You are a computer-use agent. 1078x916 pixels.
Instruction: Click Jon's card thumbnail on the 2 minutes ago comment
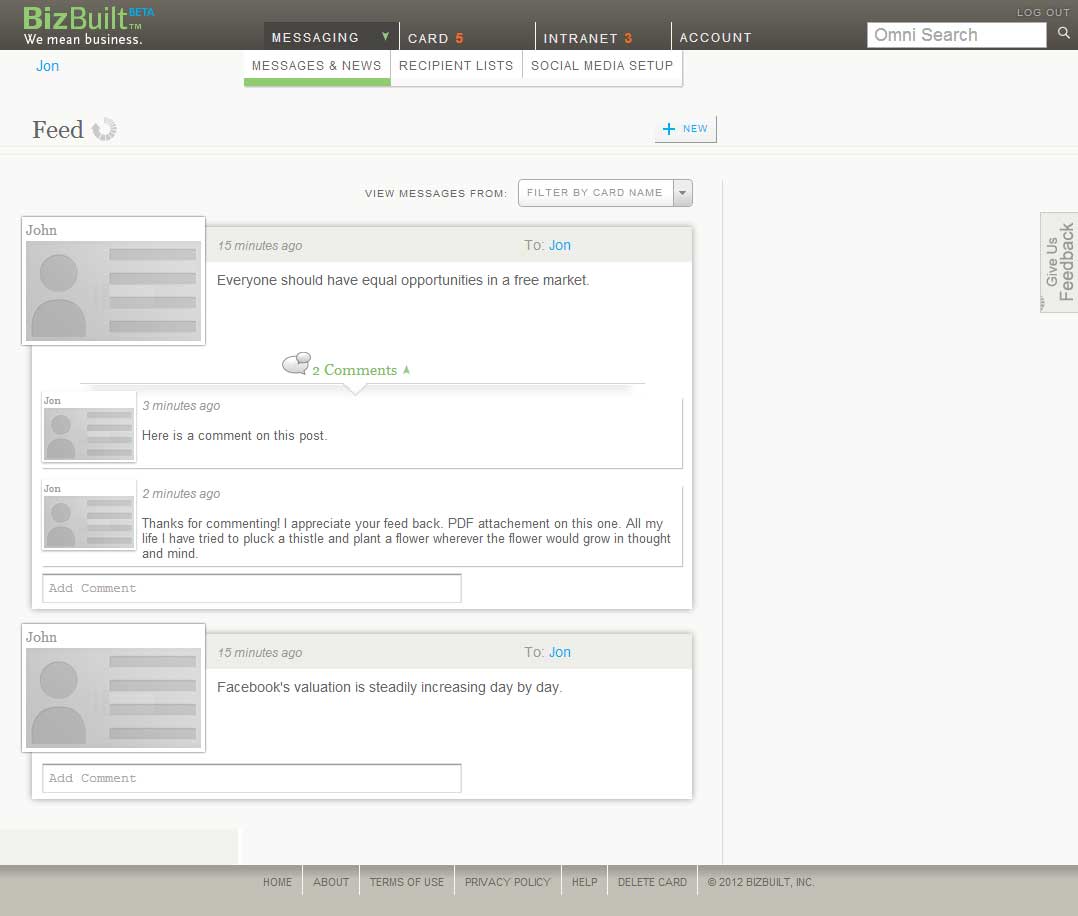[89, 515]
